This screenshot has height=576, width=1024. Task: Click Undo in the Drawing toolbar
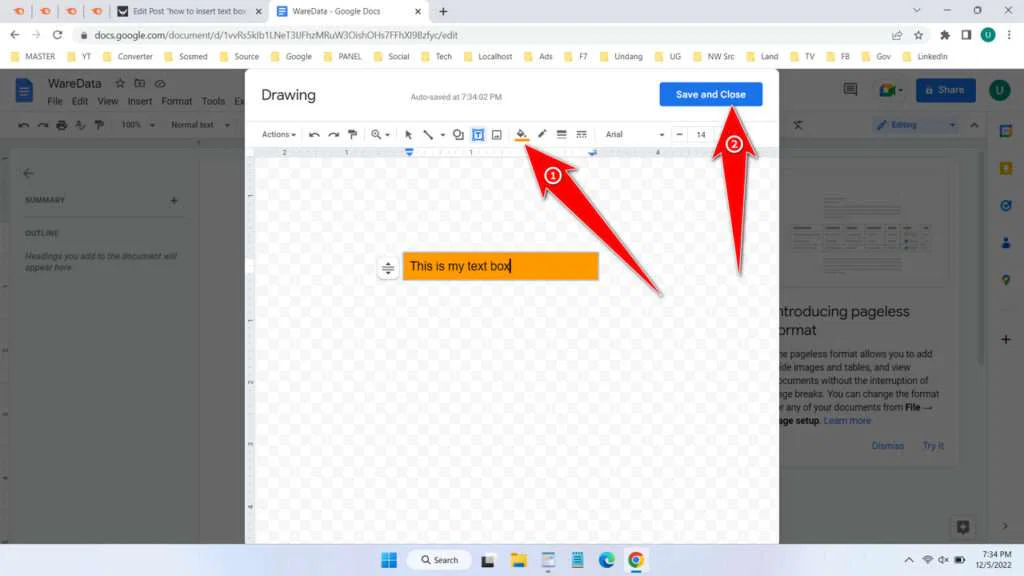[315, 134]
